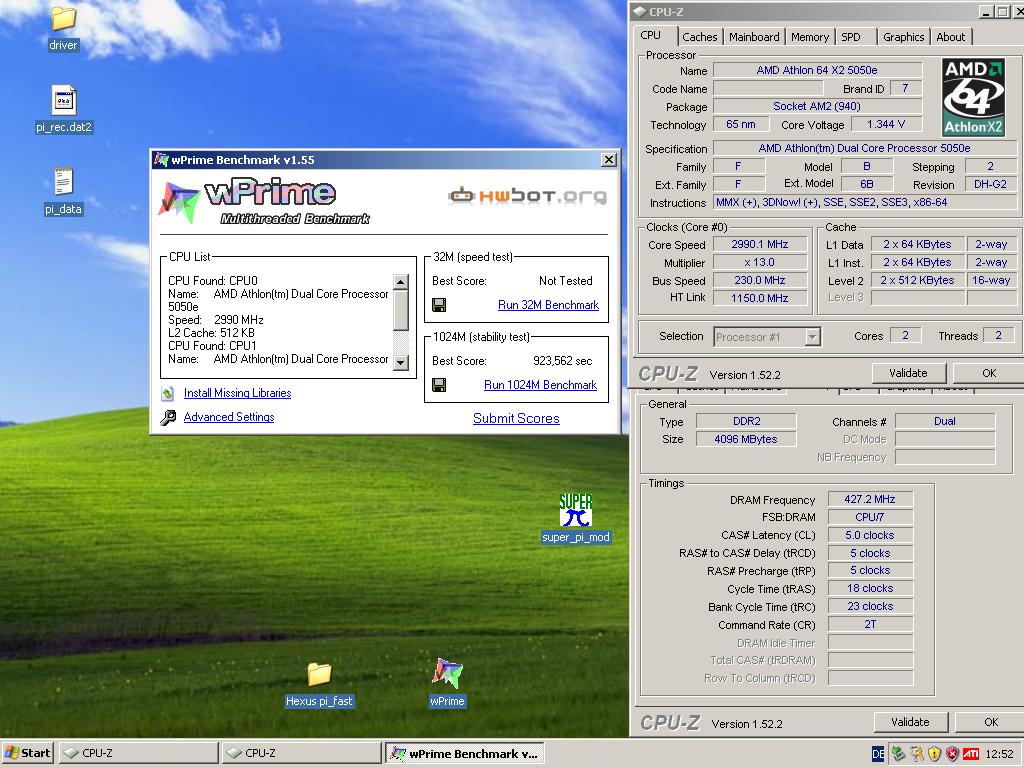The image size is (1024, 768).
Task: Click the taskbar clock showing 12:52
Action: pyautogui.click(x=999, y=754)
